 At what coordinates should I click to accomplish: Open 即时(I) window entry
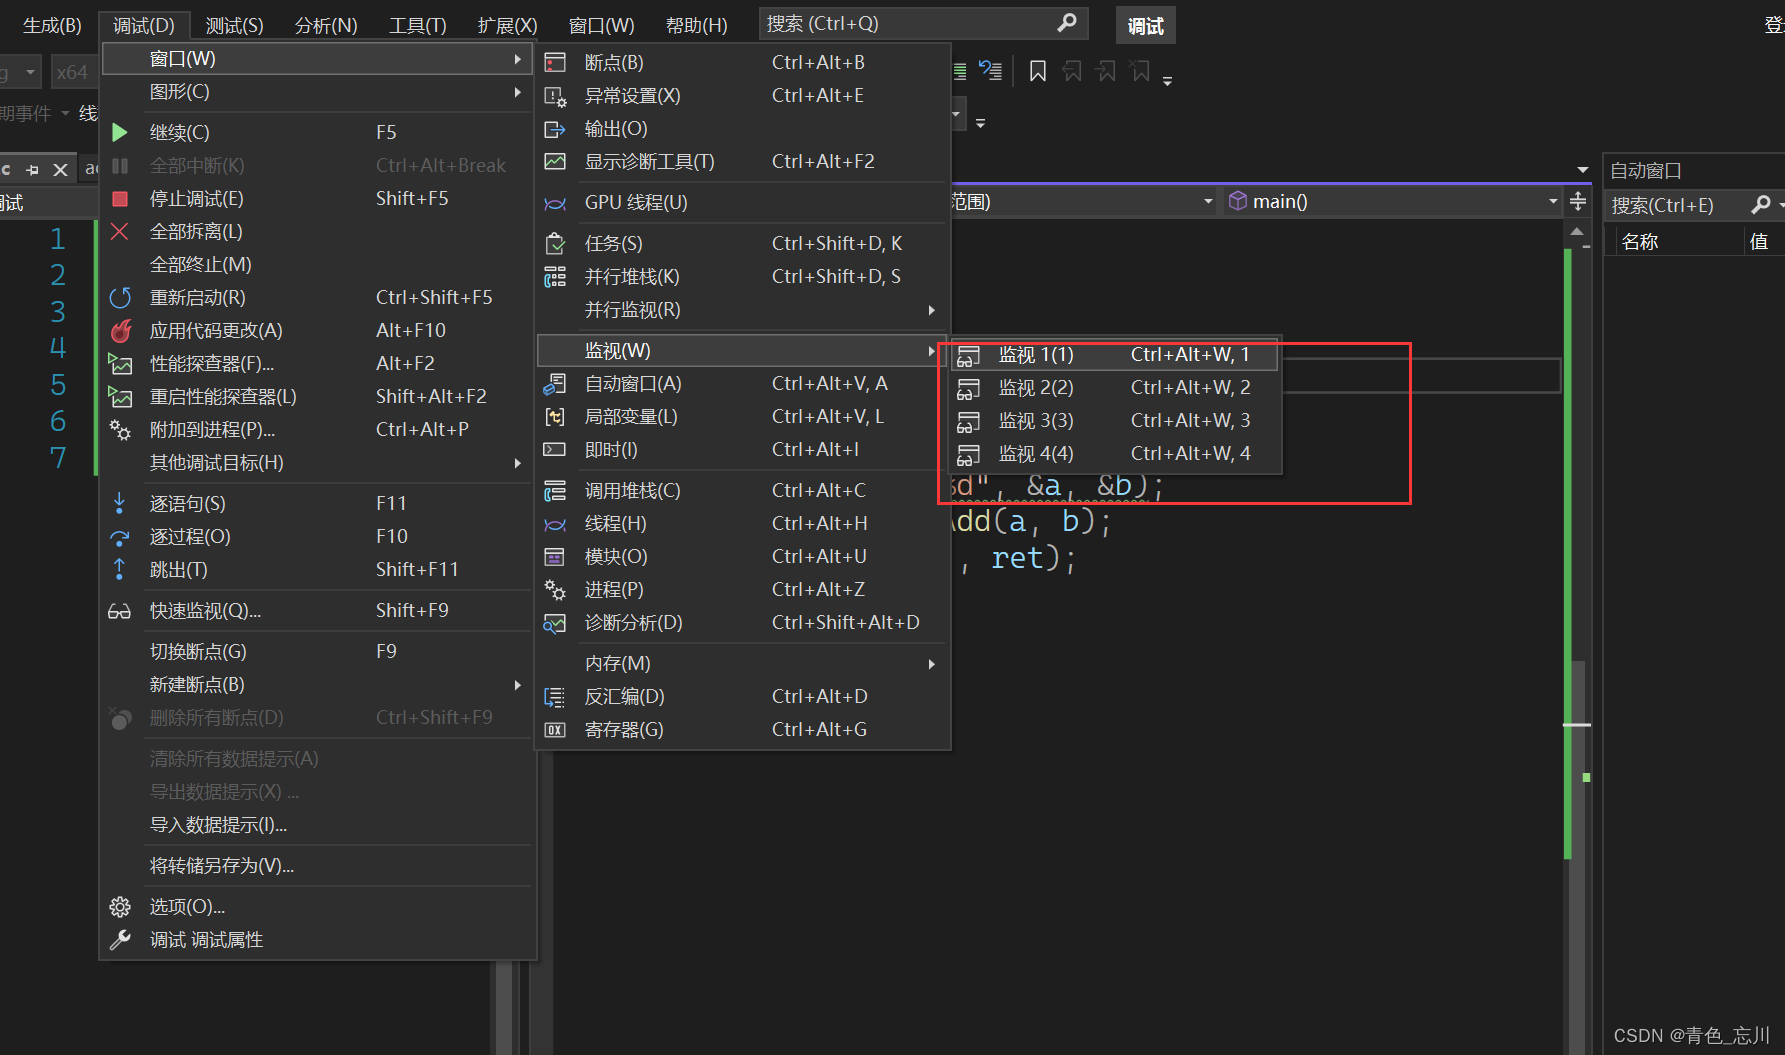(742, 449)
